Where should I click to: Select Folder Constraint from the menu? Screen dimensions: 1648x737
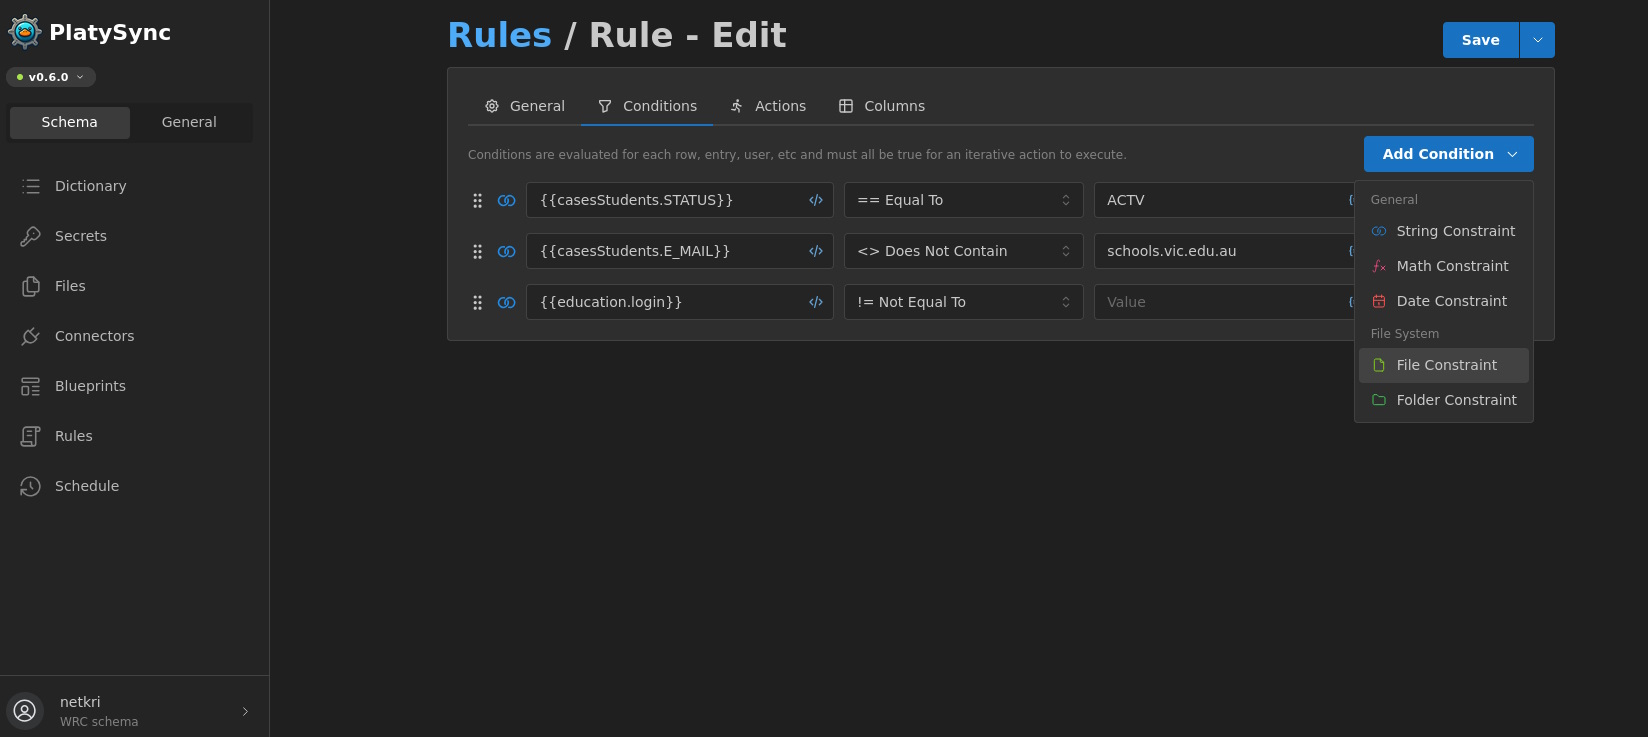pyautogui.click(x=1444, y=400)
